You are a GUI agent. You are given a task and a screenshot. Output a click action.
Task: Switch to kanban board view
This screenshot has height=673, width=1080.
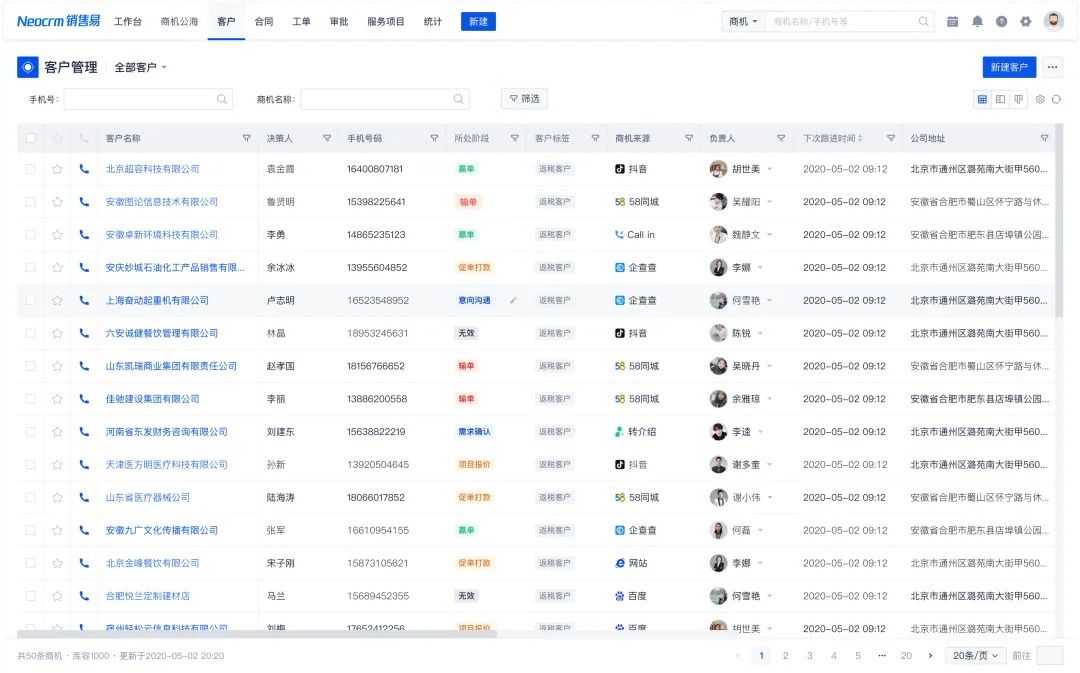tap(1018, 99)
